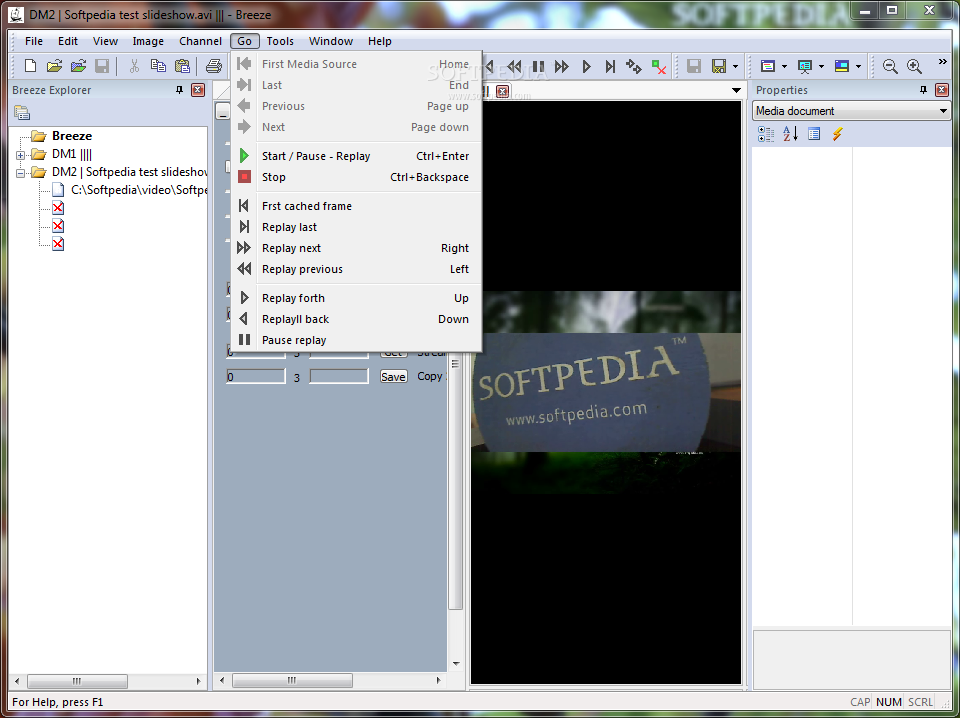Click the play forward triangle toolbar button

tap(586, 66)
